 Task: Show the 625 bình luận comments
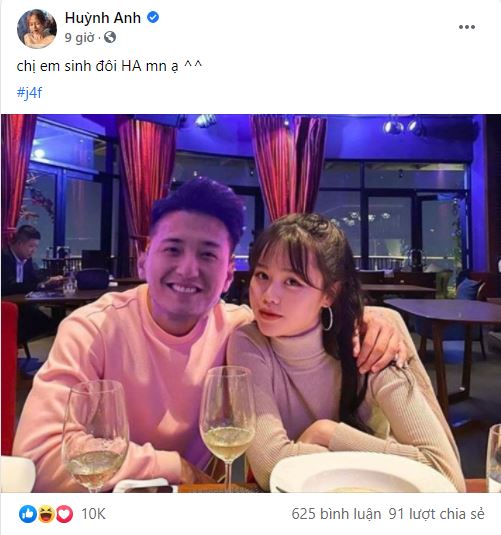pos(336,514)
